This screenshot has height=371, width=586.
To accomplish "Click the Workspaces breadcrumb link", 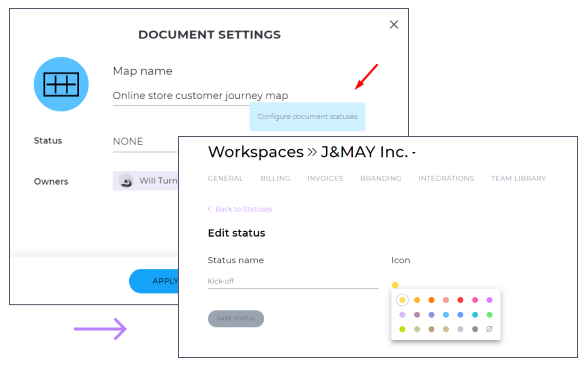I will [x=256, y=152].
